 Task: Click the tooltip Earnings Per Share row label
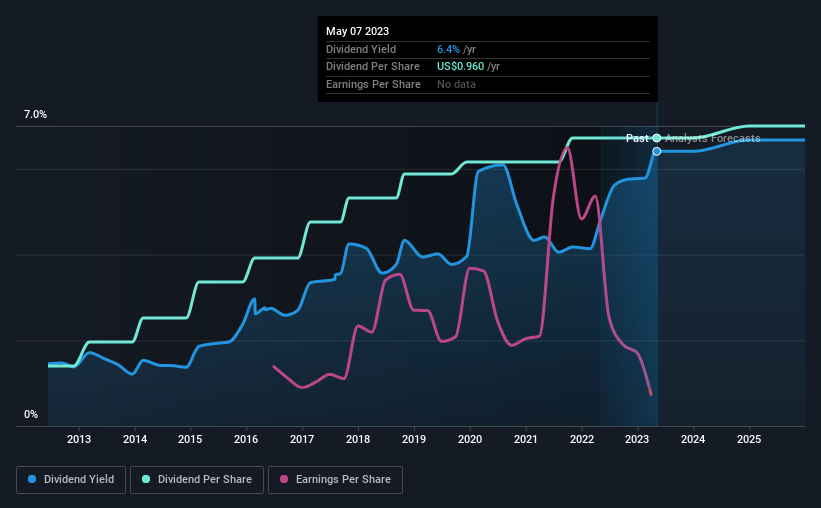[x=373, y=84]
